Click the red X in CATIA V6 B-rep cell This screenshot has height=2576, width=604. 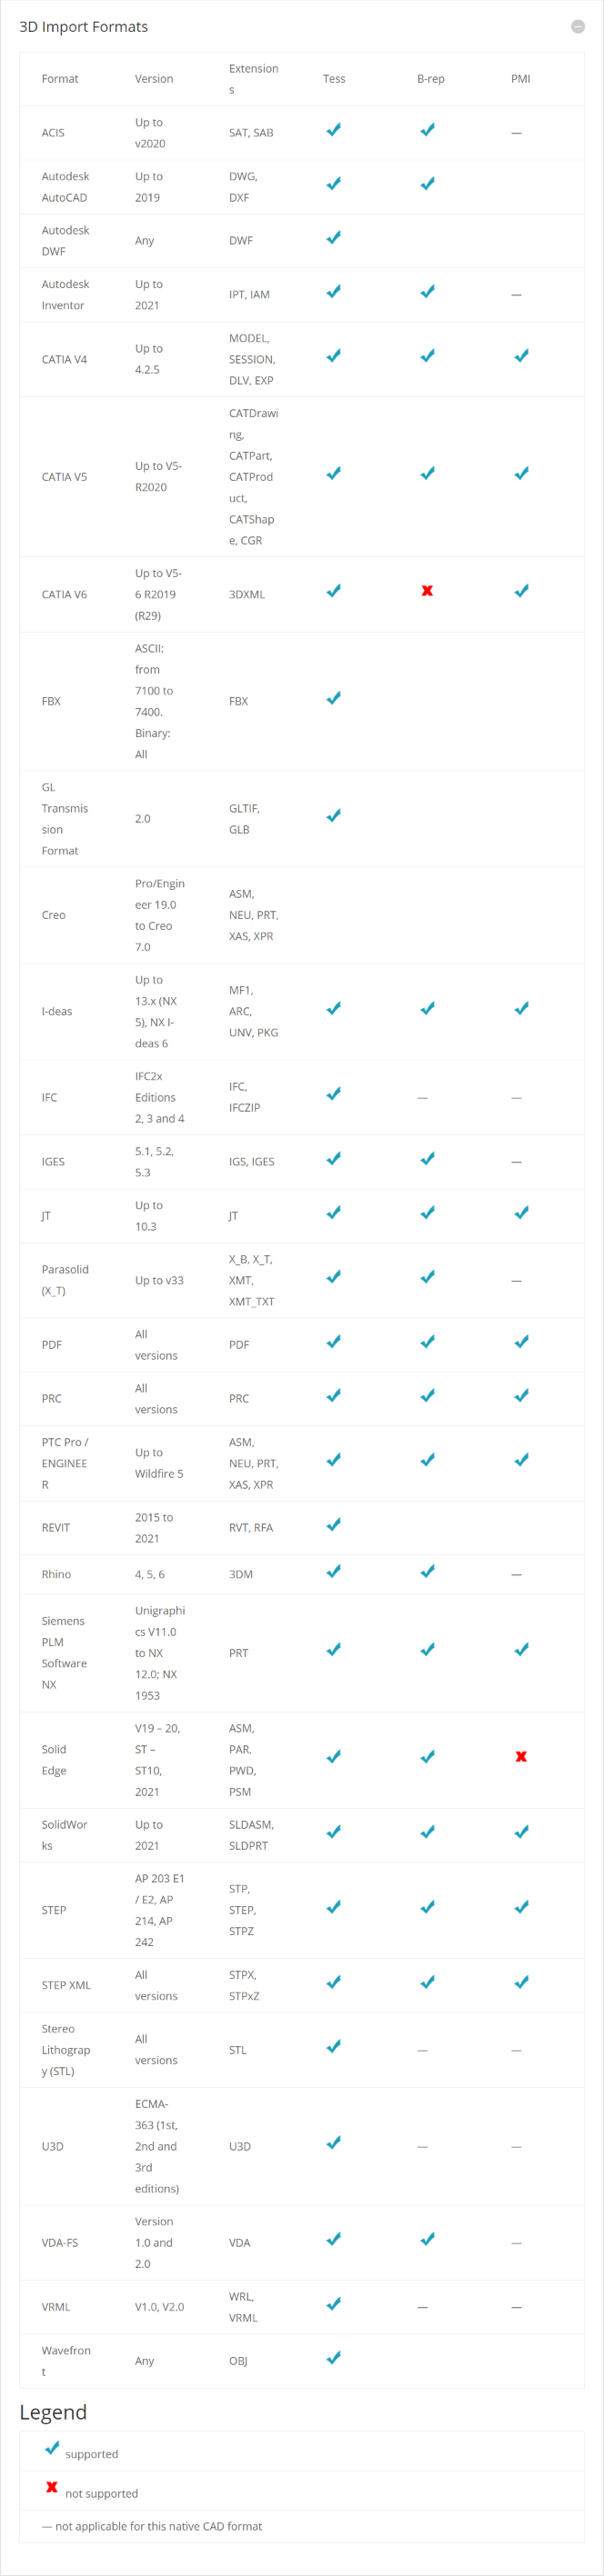427,591
